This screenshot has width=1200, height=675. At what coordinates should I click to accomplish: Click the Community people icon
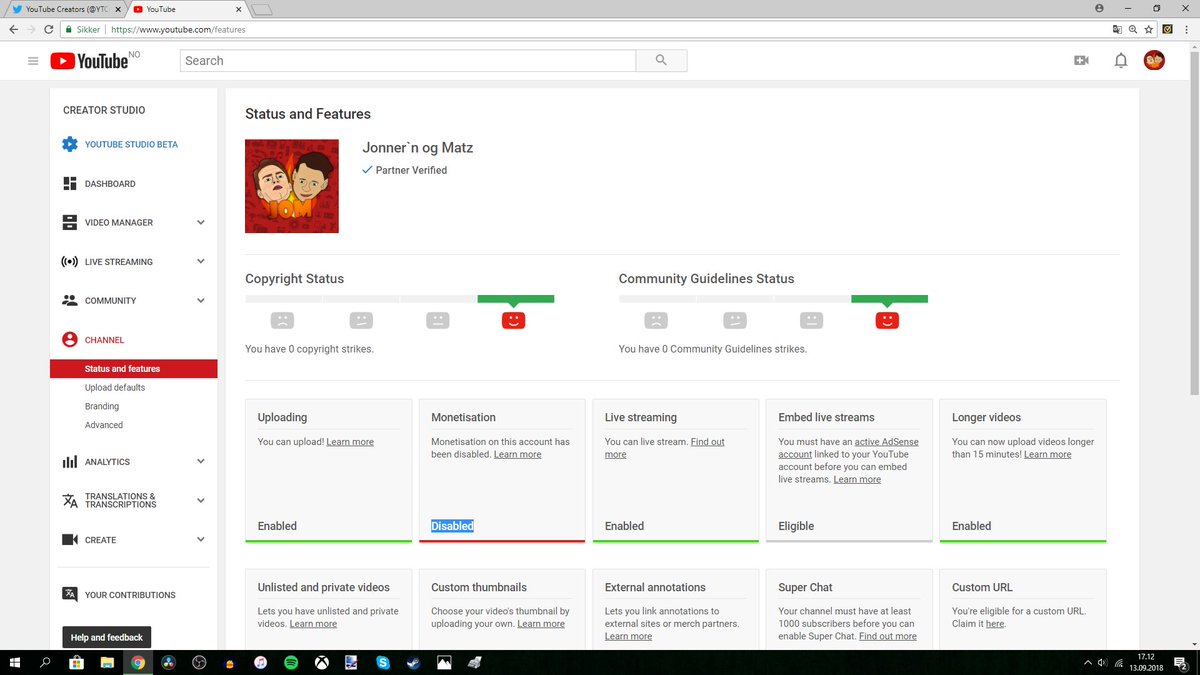(x=70, y=300)
